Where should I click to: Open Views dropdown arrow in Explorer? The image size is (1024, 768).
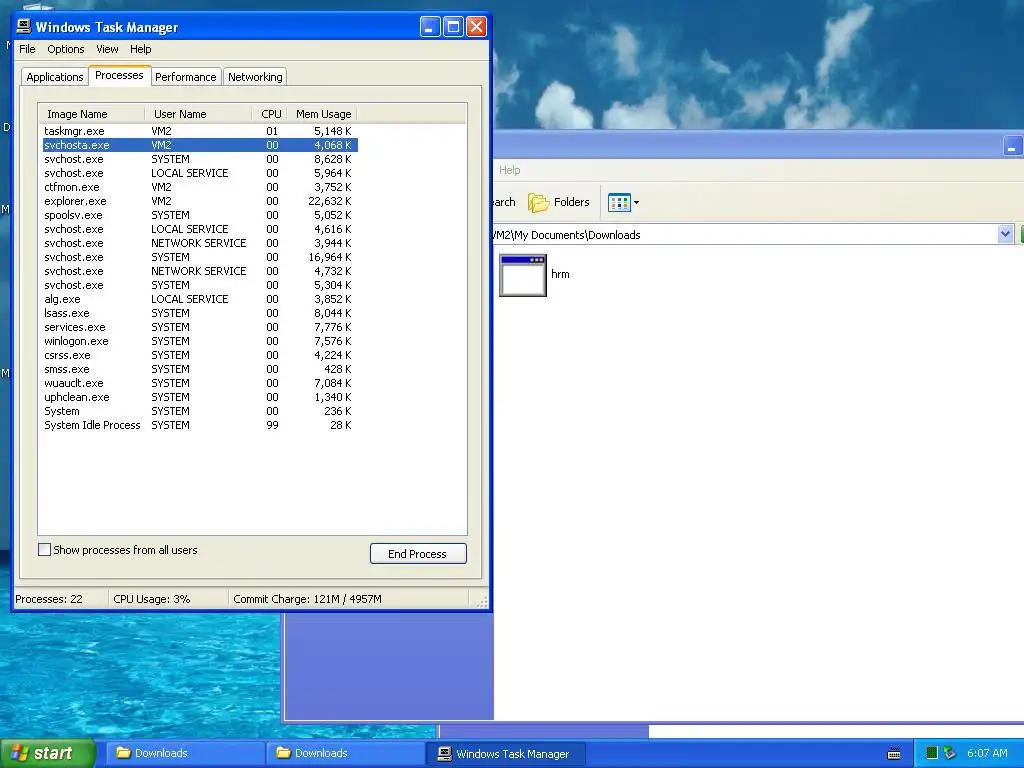(637, 202)
